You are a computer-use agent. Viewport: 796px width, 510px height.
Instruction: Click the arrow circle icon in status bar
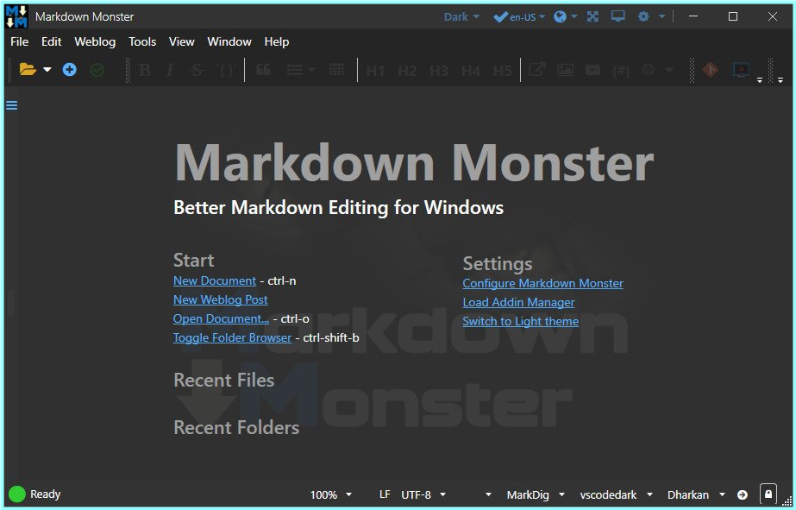pyautogui.click(x=742, y=495)
